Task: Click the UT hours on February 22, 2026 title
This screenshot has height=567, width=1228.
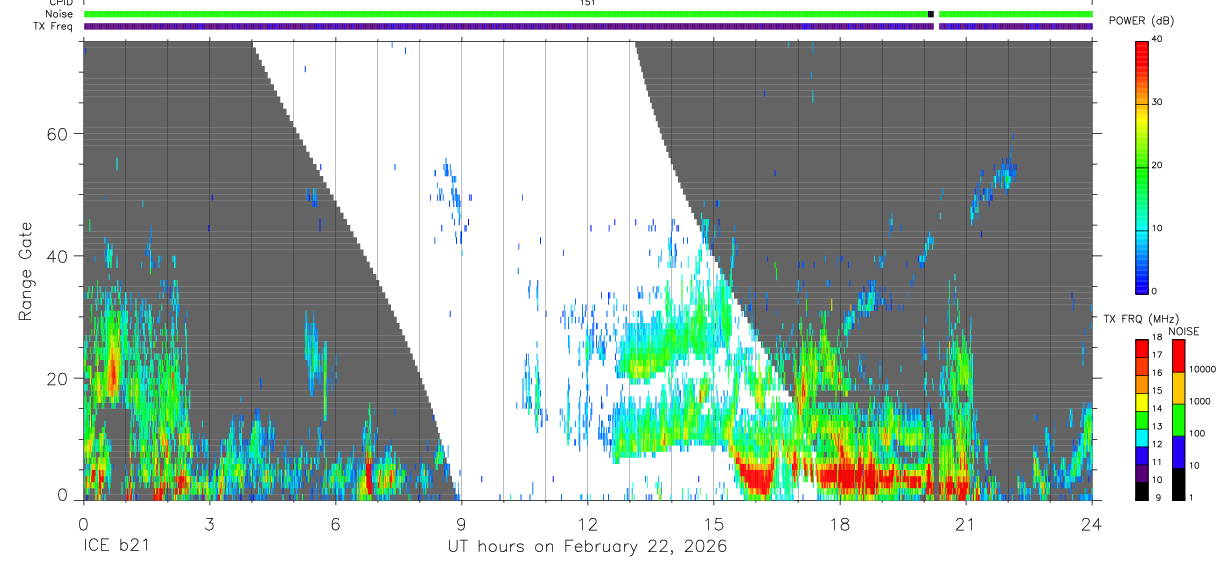Action: [587, 547]
